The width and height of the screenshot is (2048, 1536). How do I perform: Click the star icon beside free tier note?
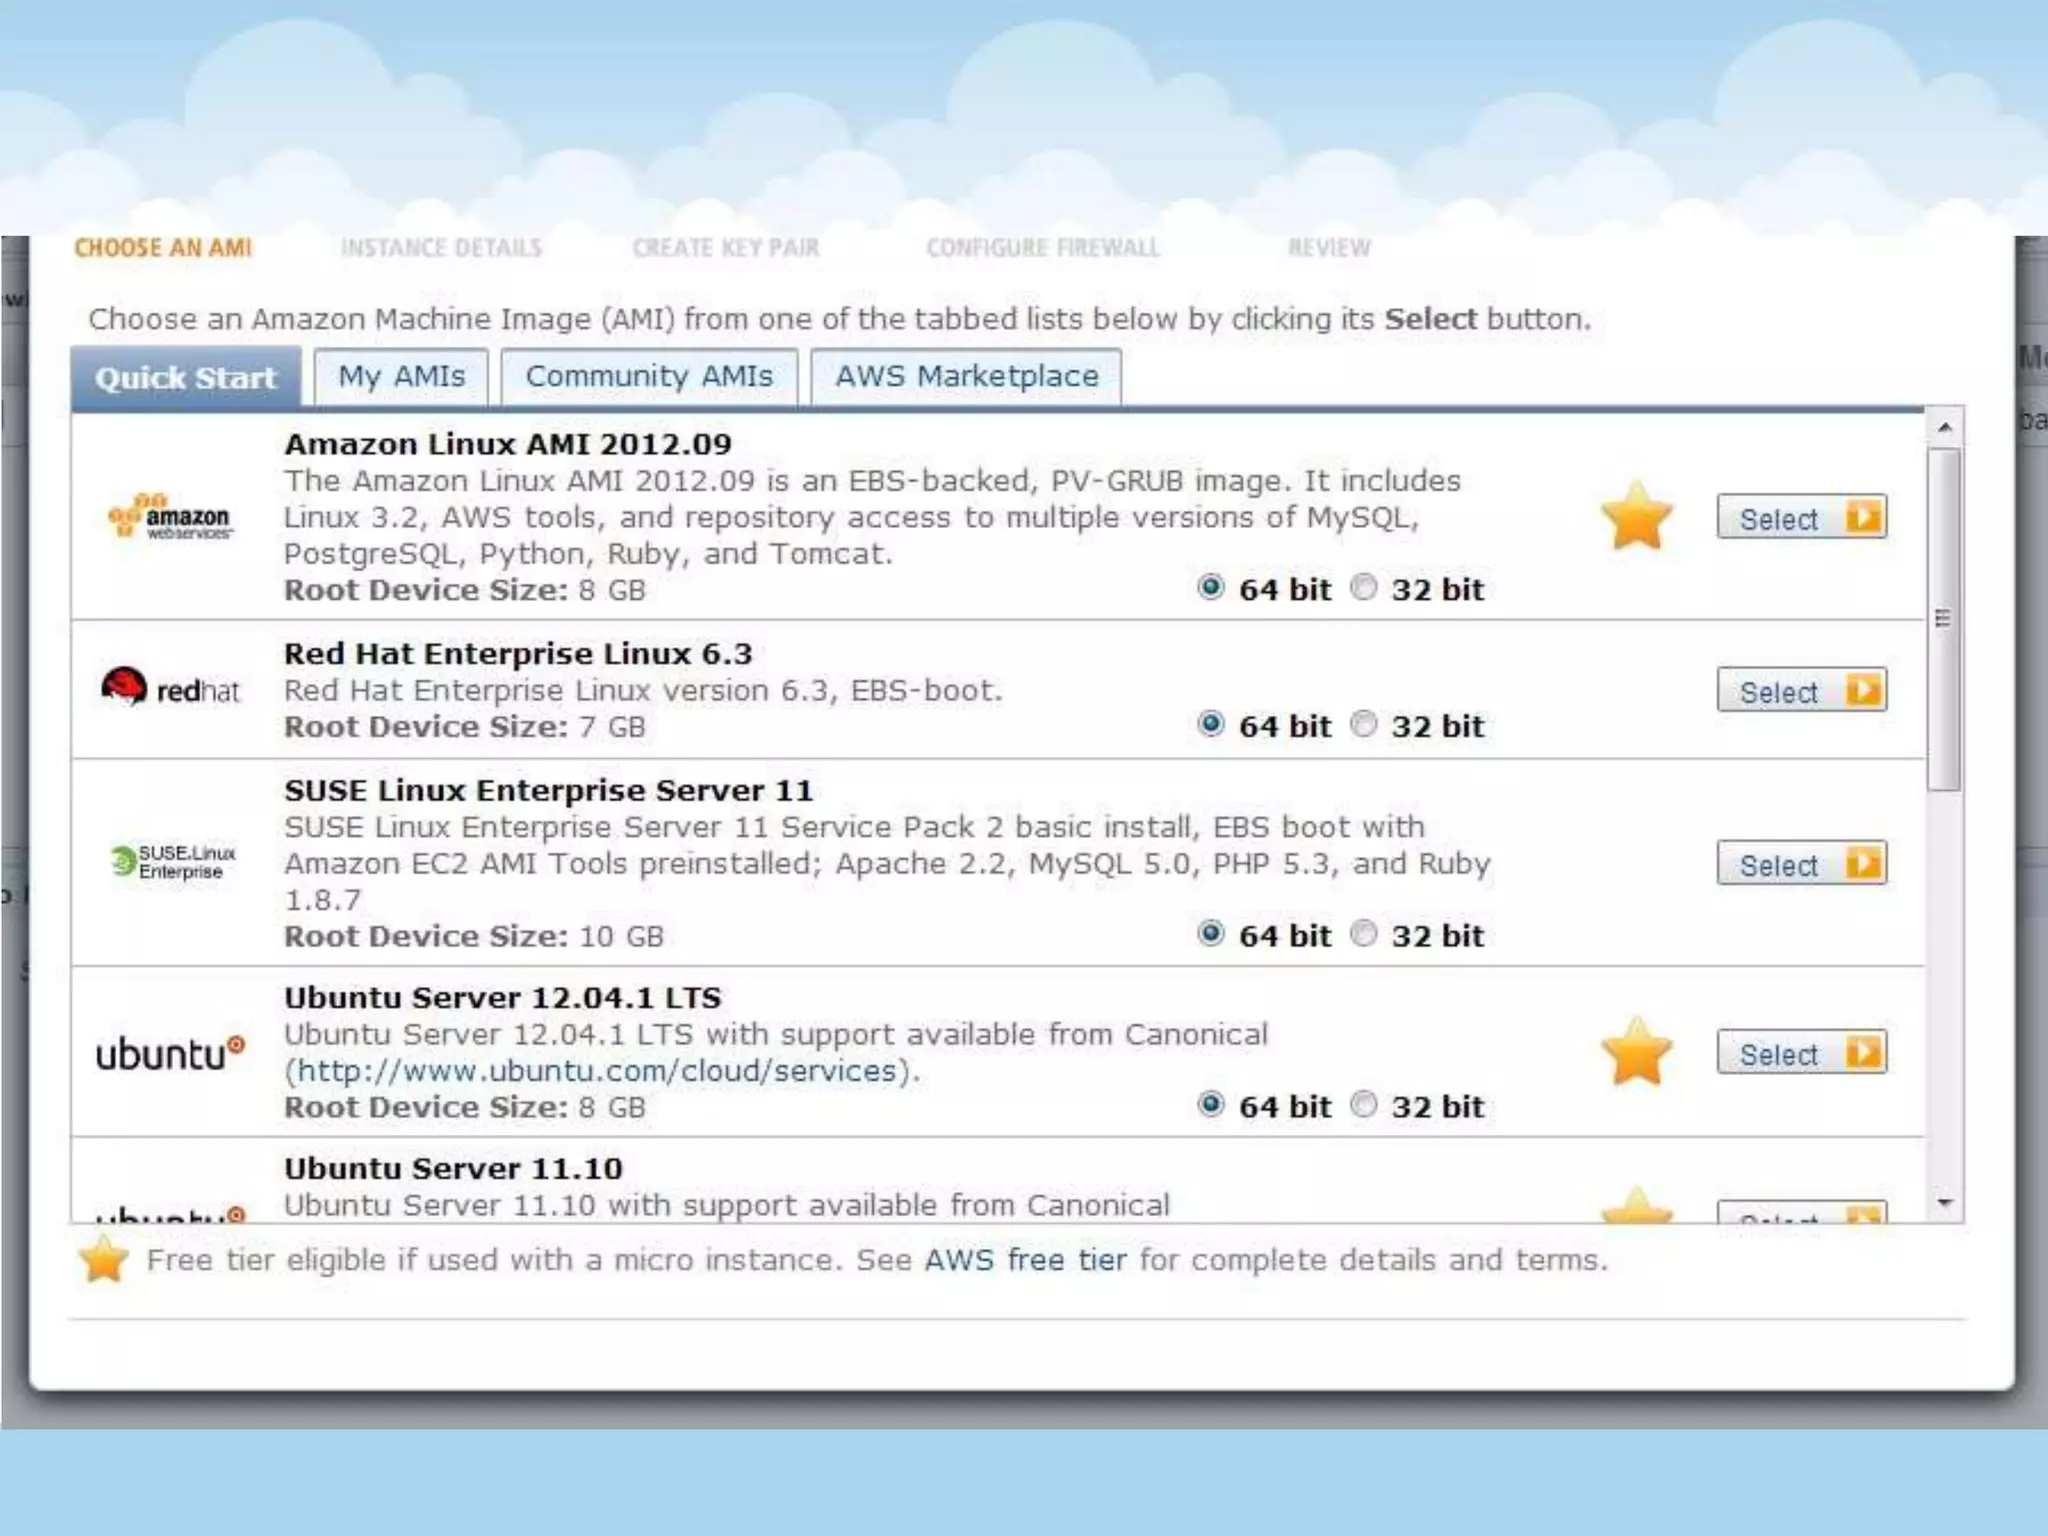103,1259
